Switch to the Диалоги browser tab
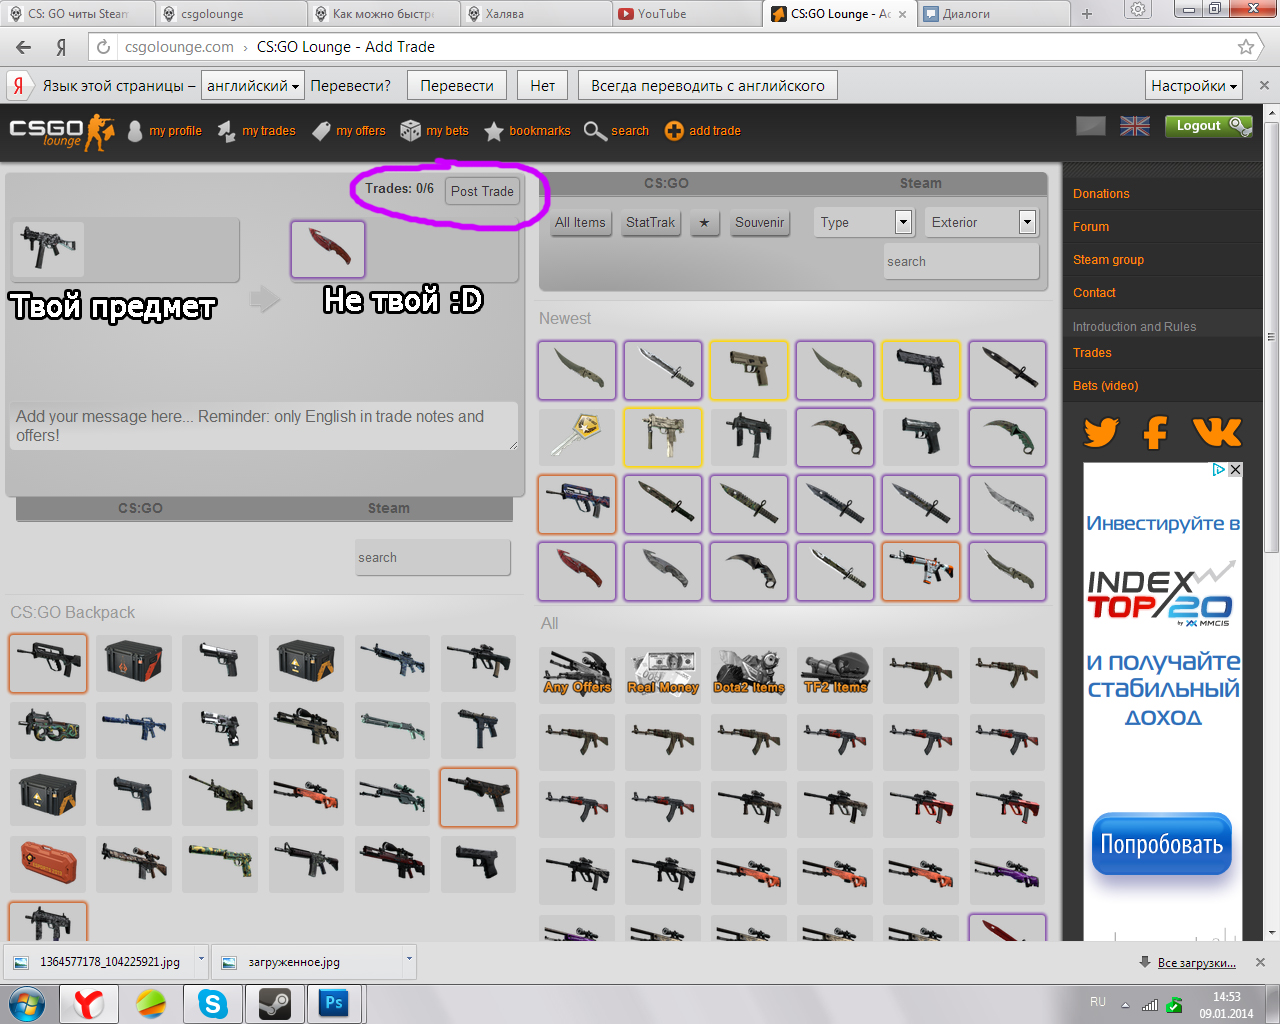1280x1024 pixels. 990,14
